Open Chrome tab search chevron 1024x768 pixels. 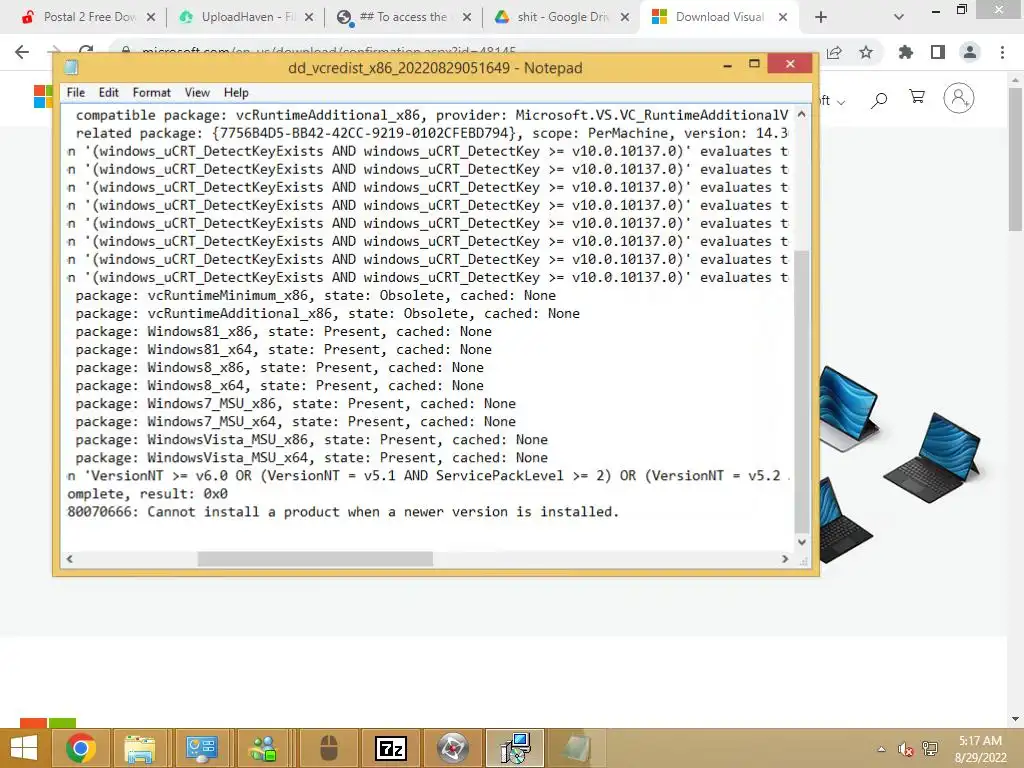click(899, 17)
